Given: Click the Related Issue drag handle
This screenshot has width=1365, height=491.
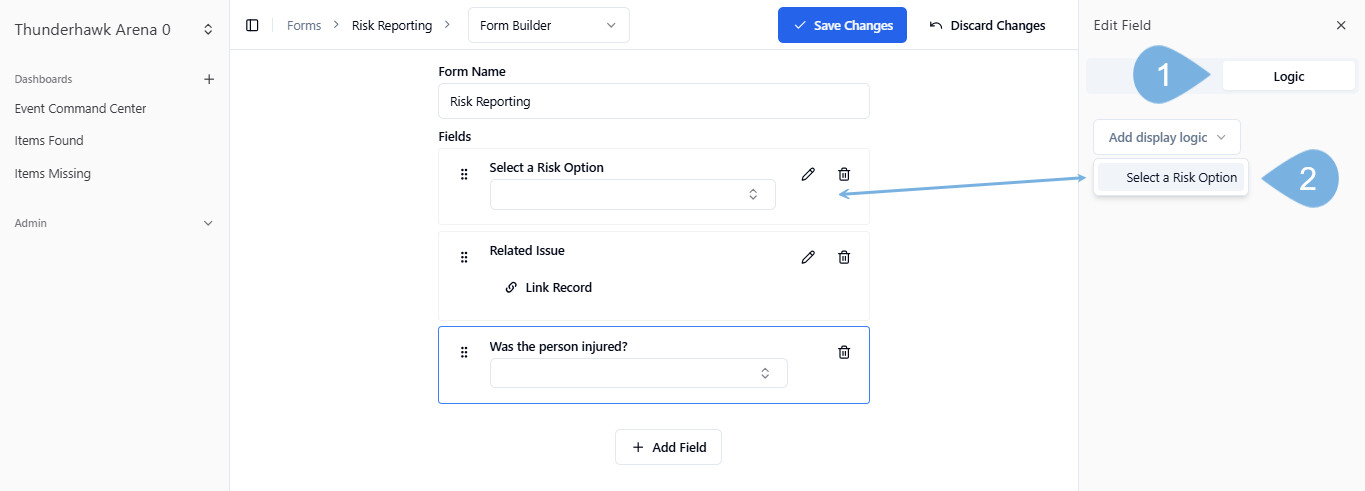Looking at the screenshot, I should (464, 257).
